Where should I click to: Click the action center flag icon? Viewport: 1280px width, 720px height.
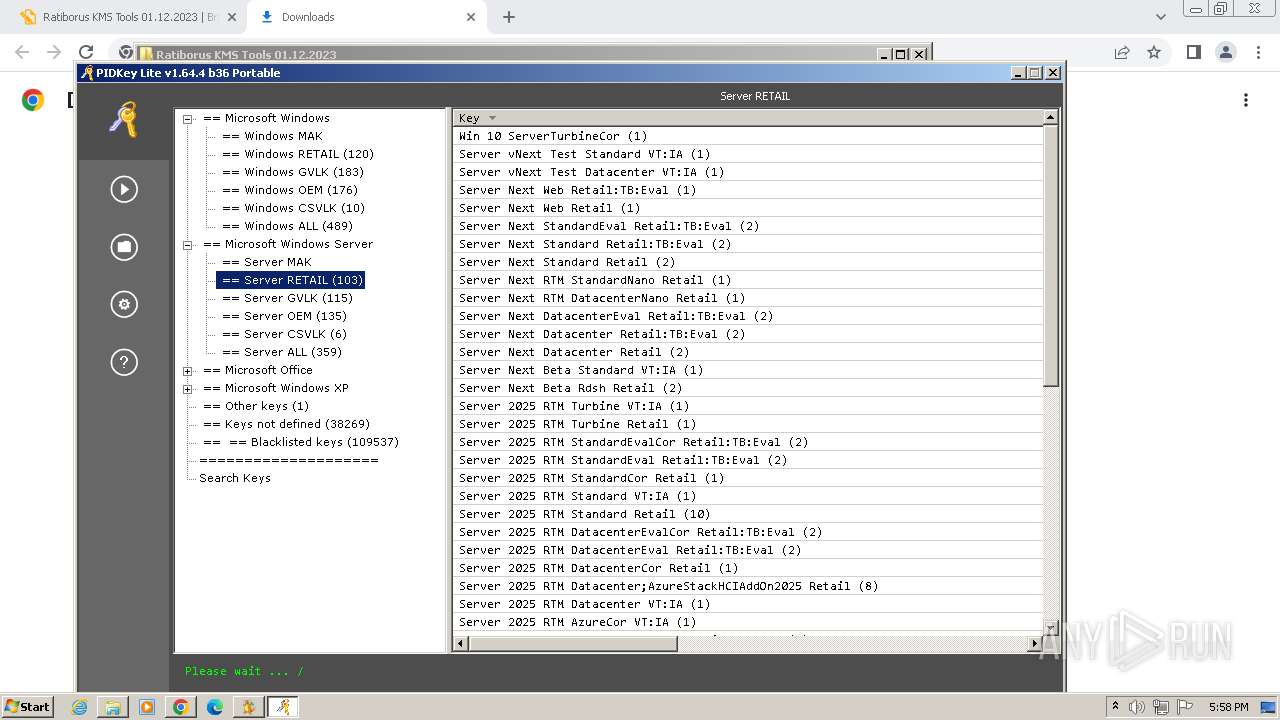coord(1185,707)
